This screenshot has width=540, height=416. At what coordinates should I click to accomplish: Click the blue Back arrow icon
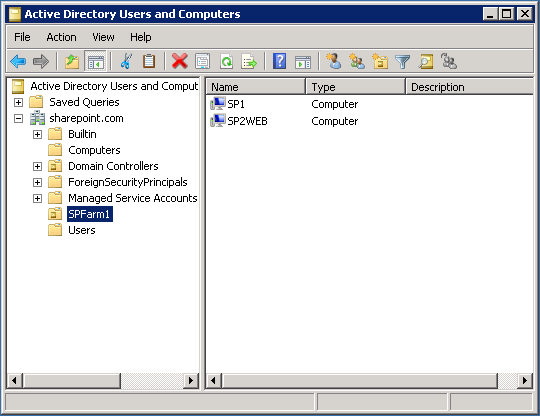coord(18,62)
